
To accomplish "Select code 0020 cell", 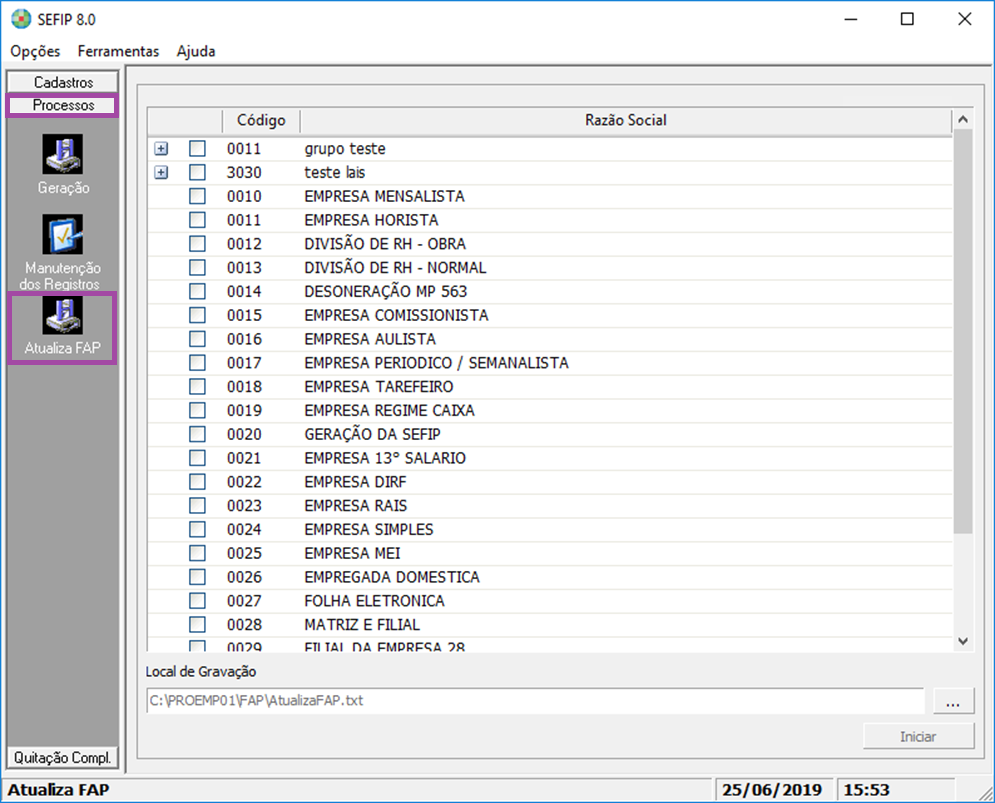I will pyautogui.click(x=244, y=434).
